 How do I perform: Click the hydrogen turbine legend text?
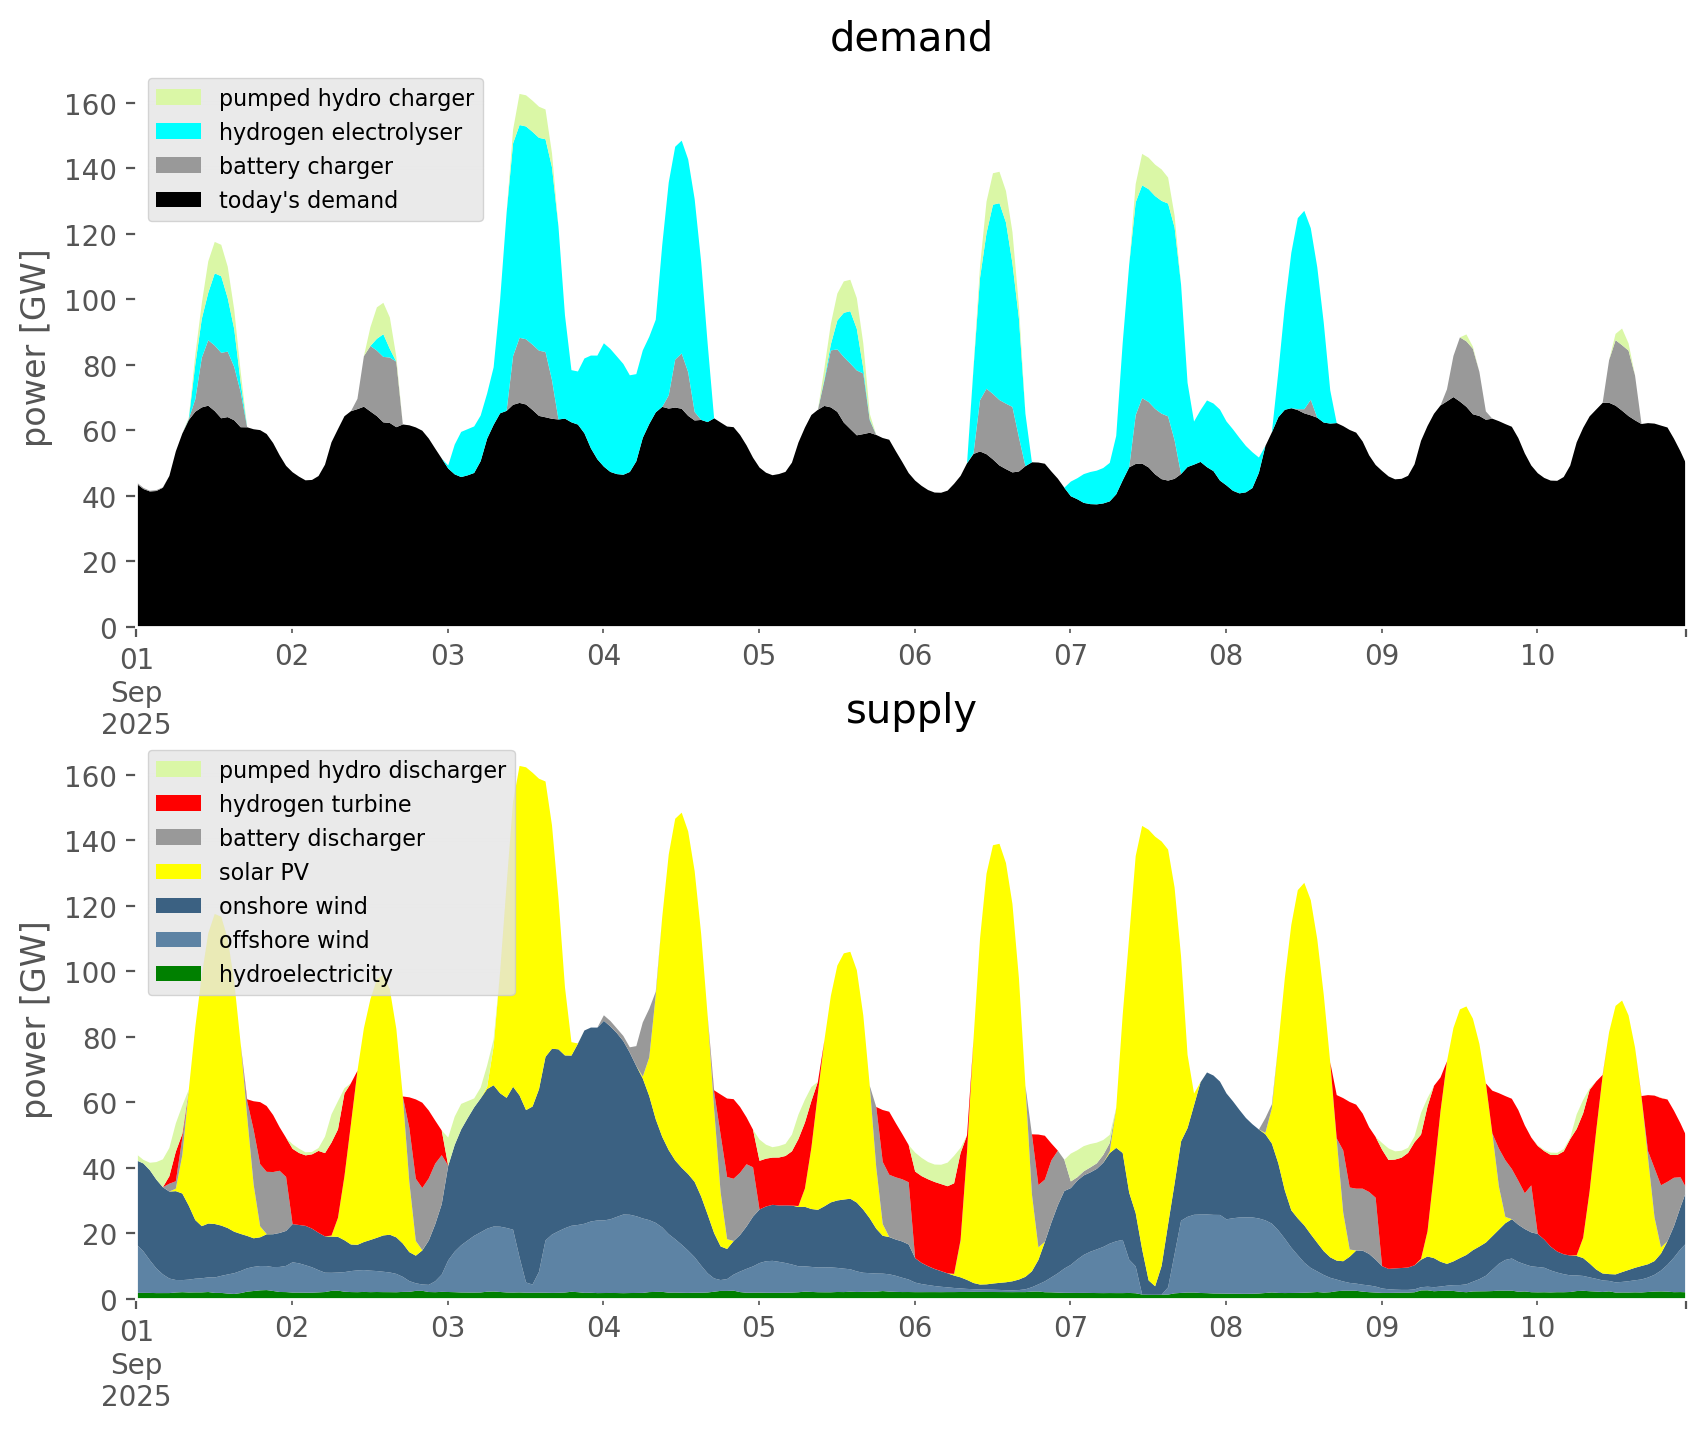pos(315,804)
